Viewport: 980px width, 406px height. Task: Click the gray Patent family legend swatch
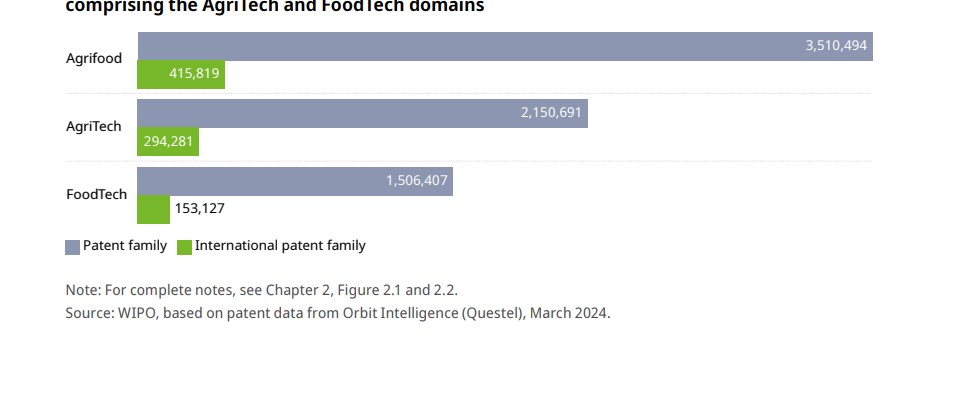pos(72,247)
